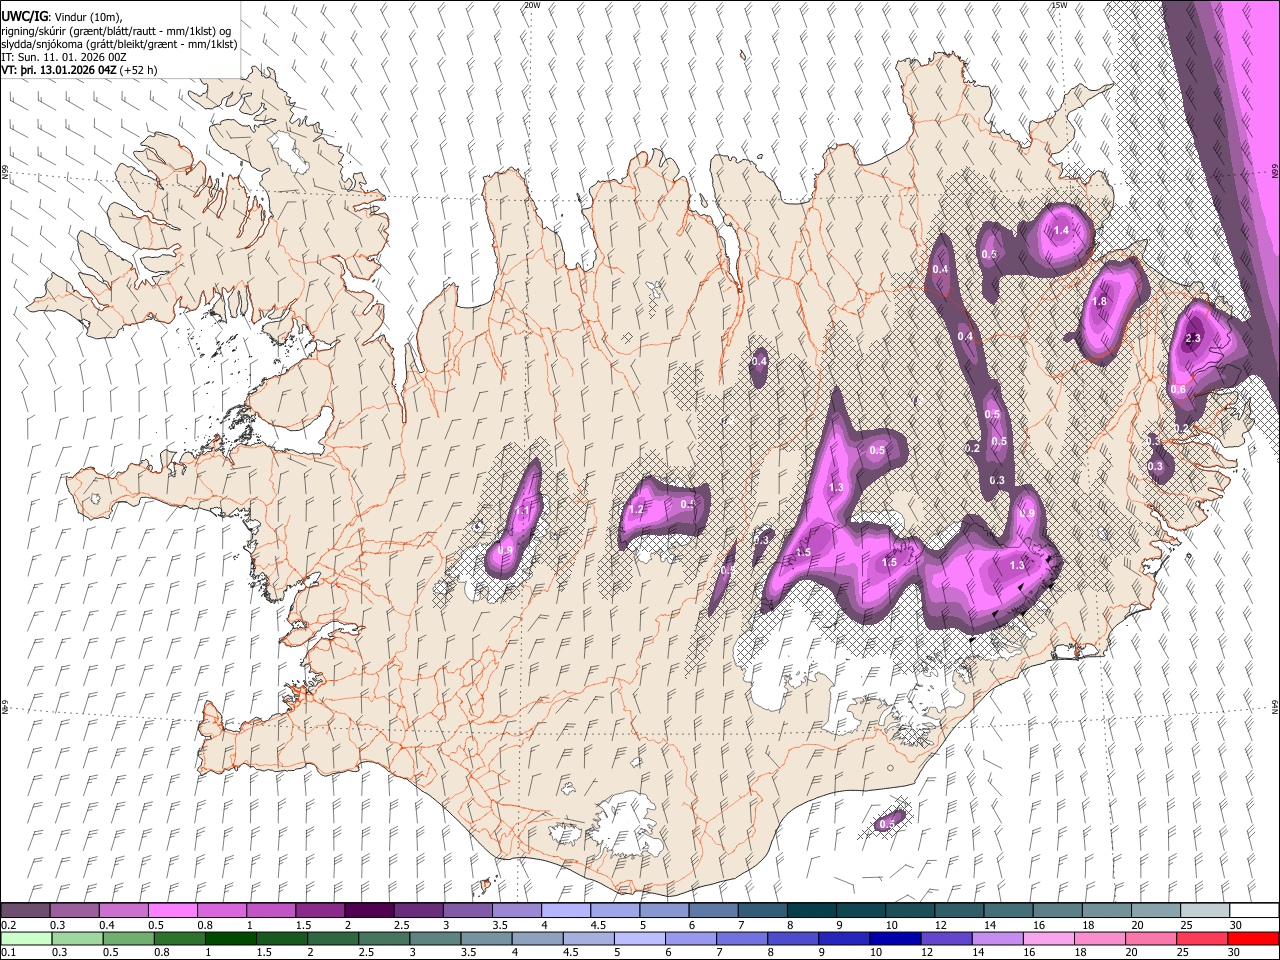Click the 'rigning/skúrir' legend description line
This screenshot has height=960, width=1280.
point(117,30)
